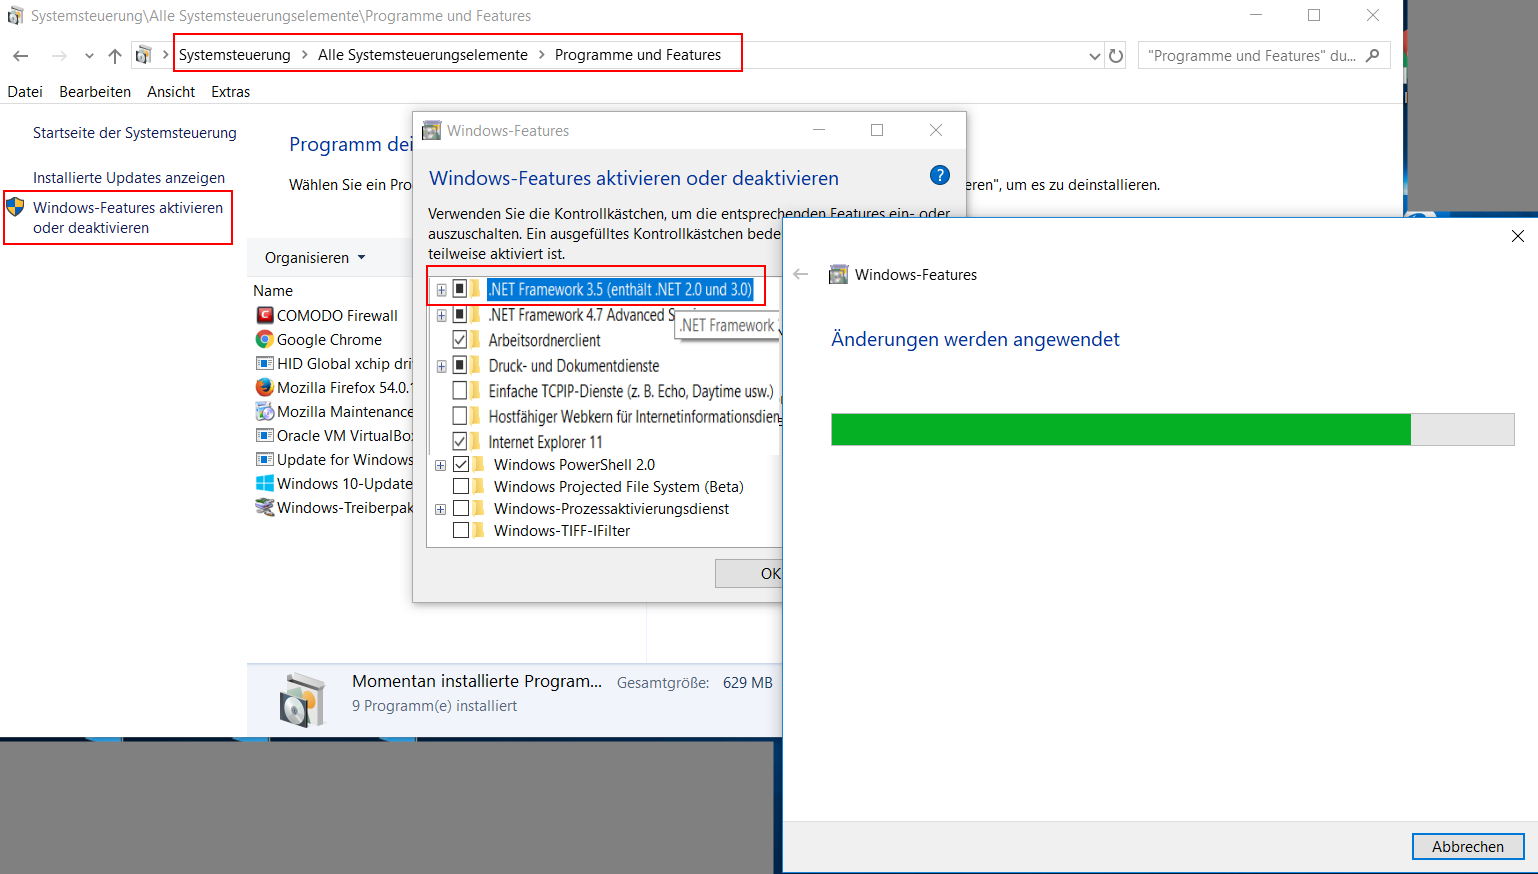Expand Druck- und Dokumentdienste node
Image resolution: width=1538 pixels, height=874 pixels.
tap(441, 366)
